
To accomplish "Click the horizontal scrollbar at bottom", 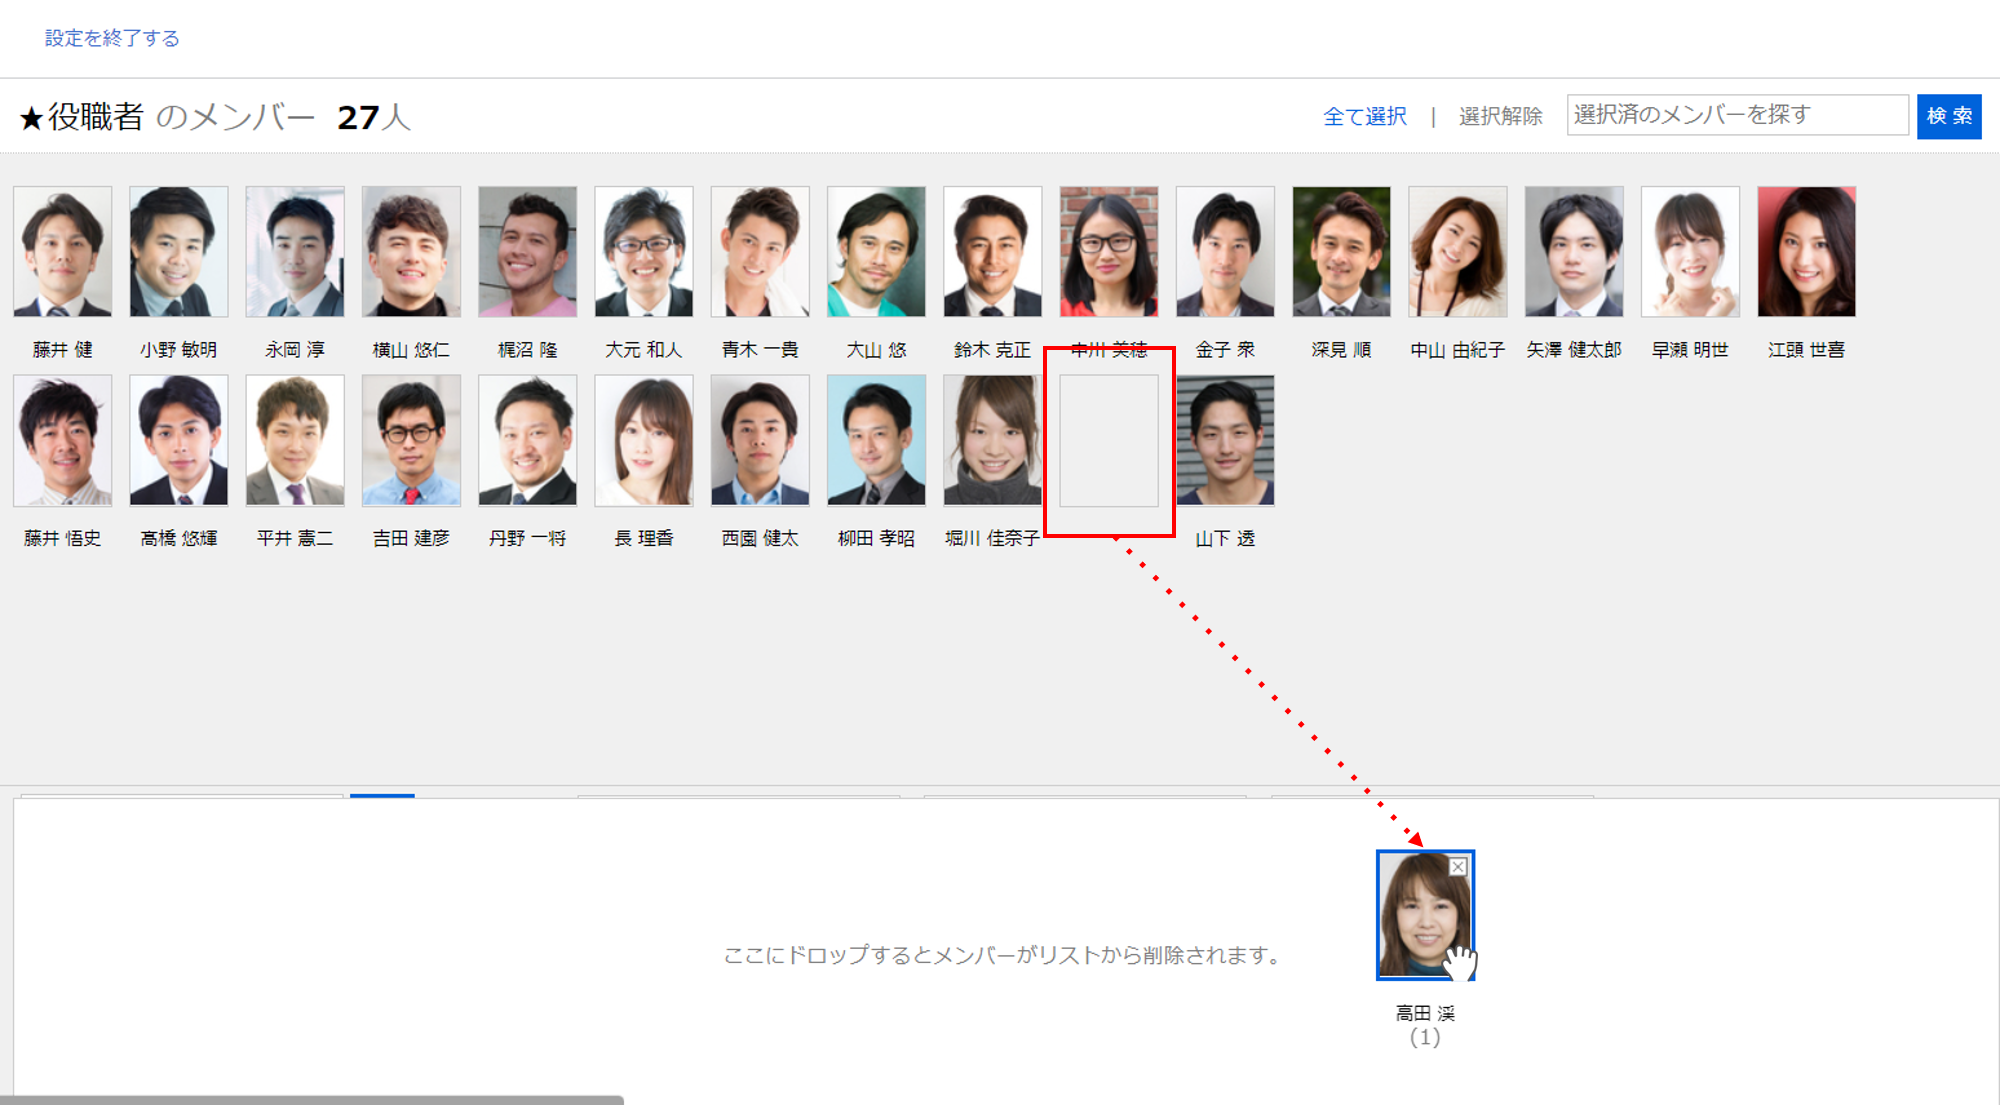I will (x=310, y=1099).
